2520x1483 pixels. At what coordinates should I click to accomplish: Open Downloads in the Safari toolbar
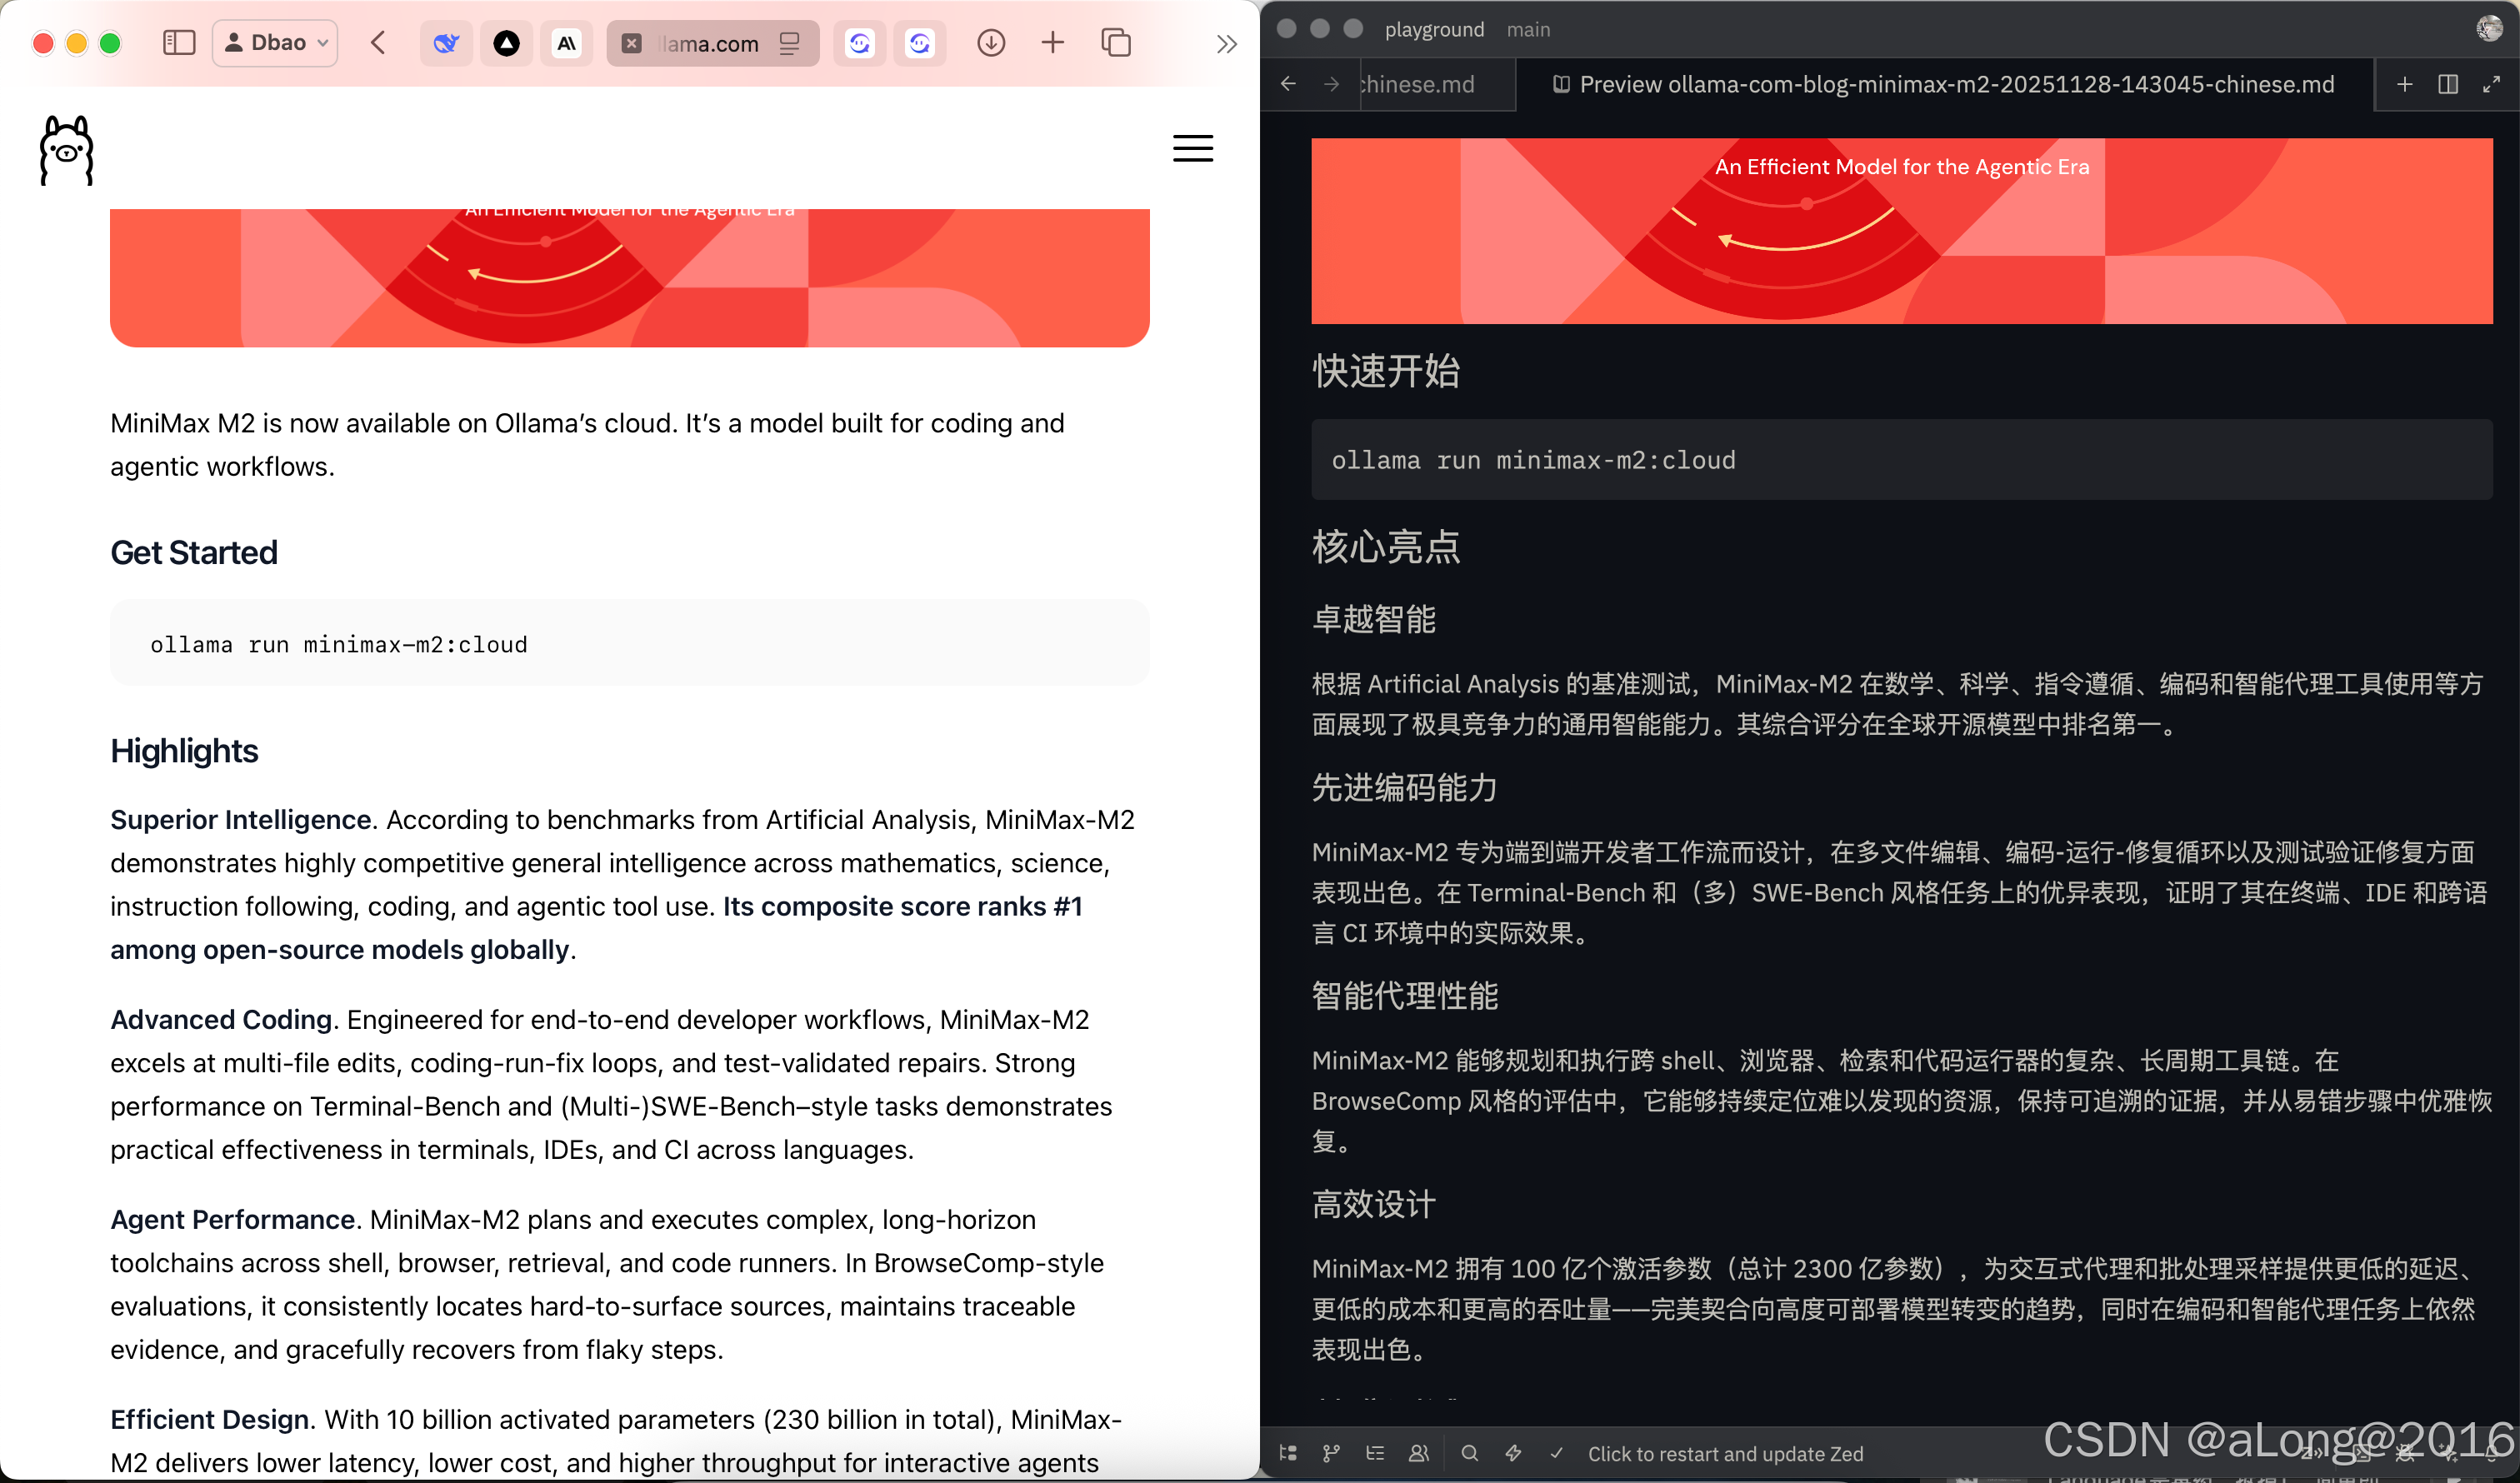991,43
